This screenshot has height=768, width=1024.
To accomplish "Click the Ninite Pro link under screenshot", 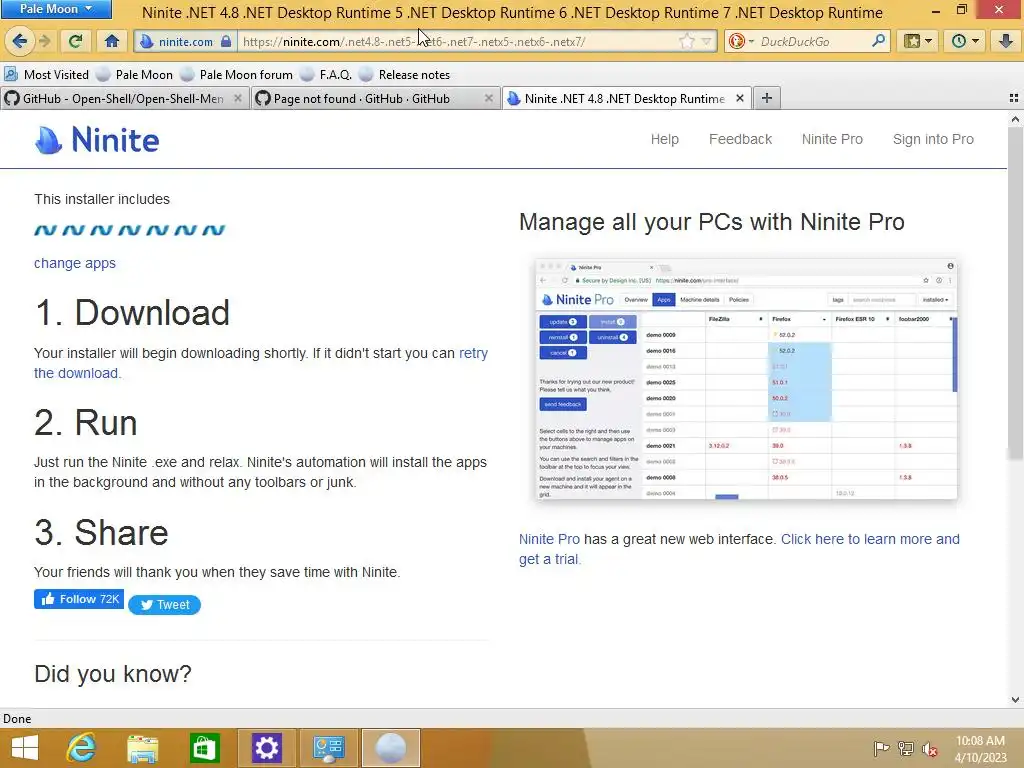I will [x=549, y=539].
